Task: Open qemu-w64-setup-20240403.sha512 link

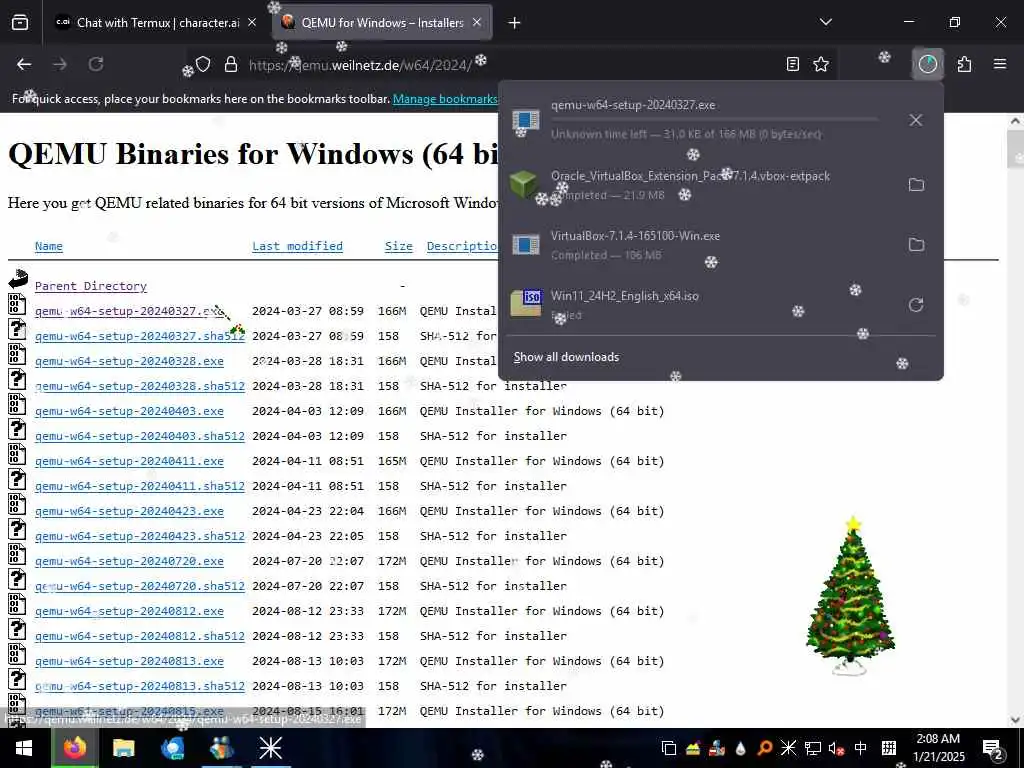Action: [x=140, y=436]
